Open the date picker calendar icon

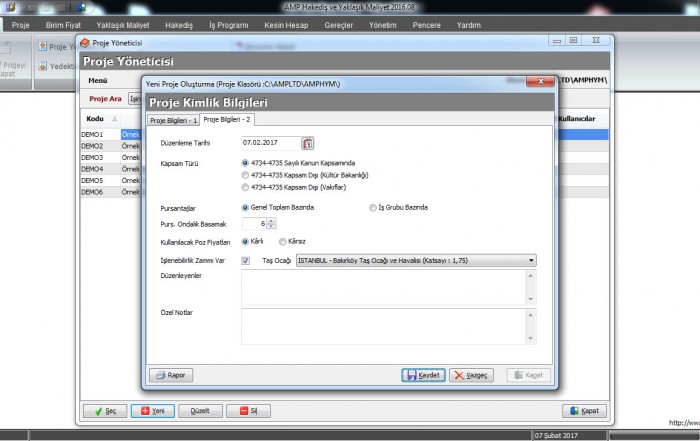coord(308,143)
